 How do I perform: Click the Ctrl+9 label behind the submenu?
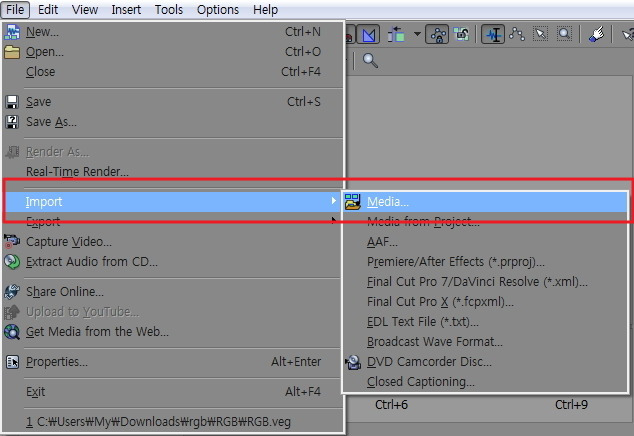coord(571,404)
